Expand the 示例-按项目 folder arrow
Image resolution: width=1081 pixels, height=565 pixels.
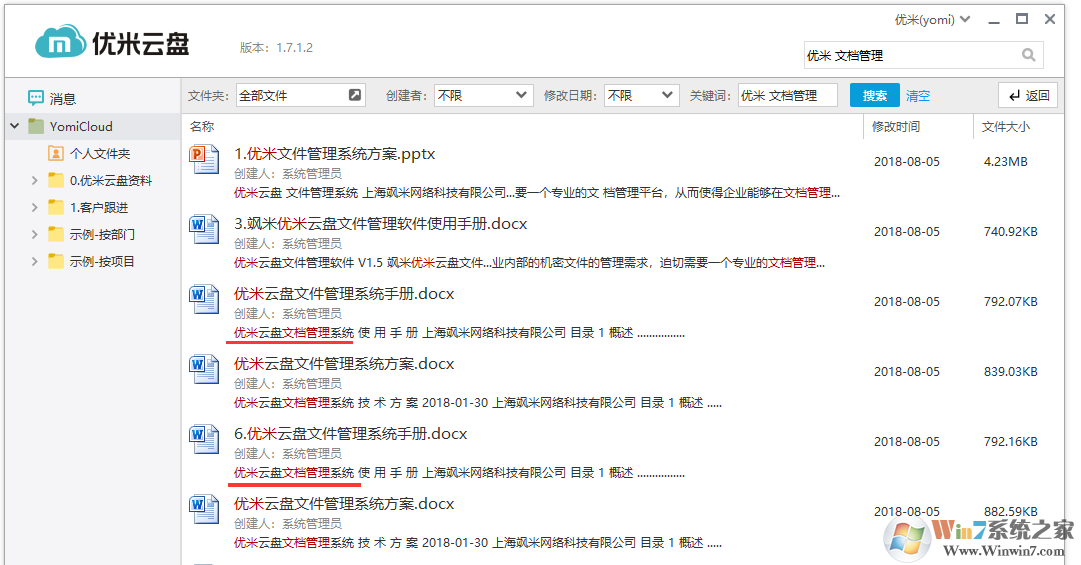pos(34,261)
